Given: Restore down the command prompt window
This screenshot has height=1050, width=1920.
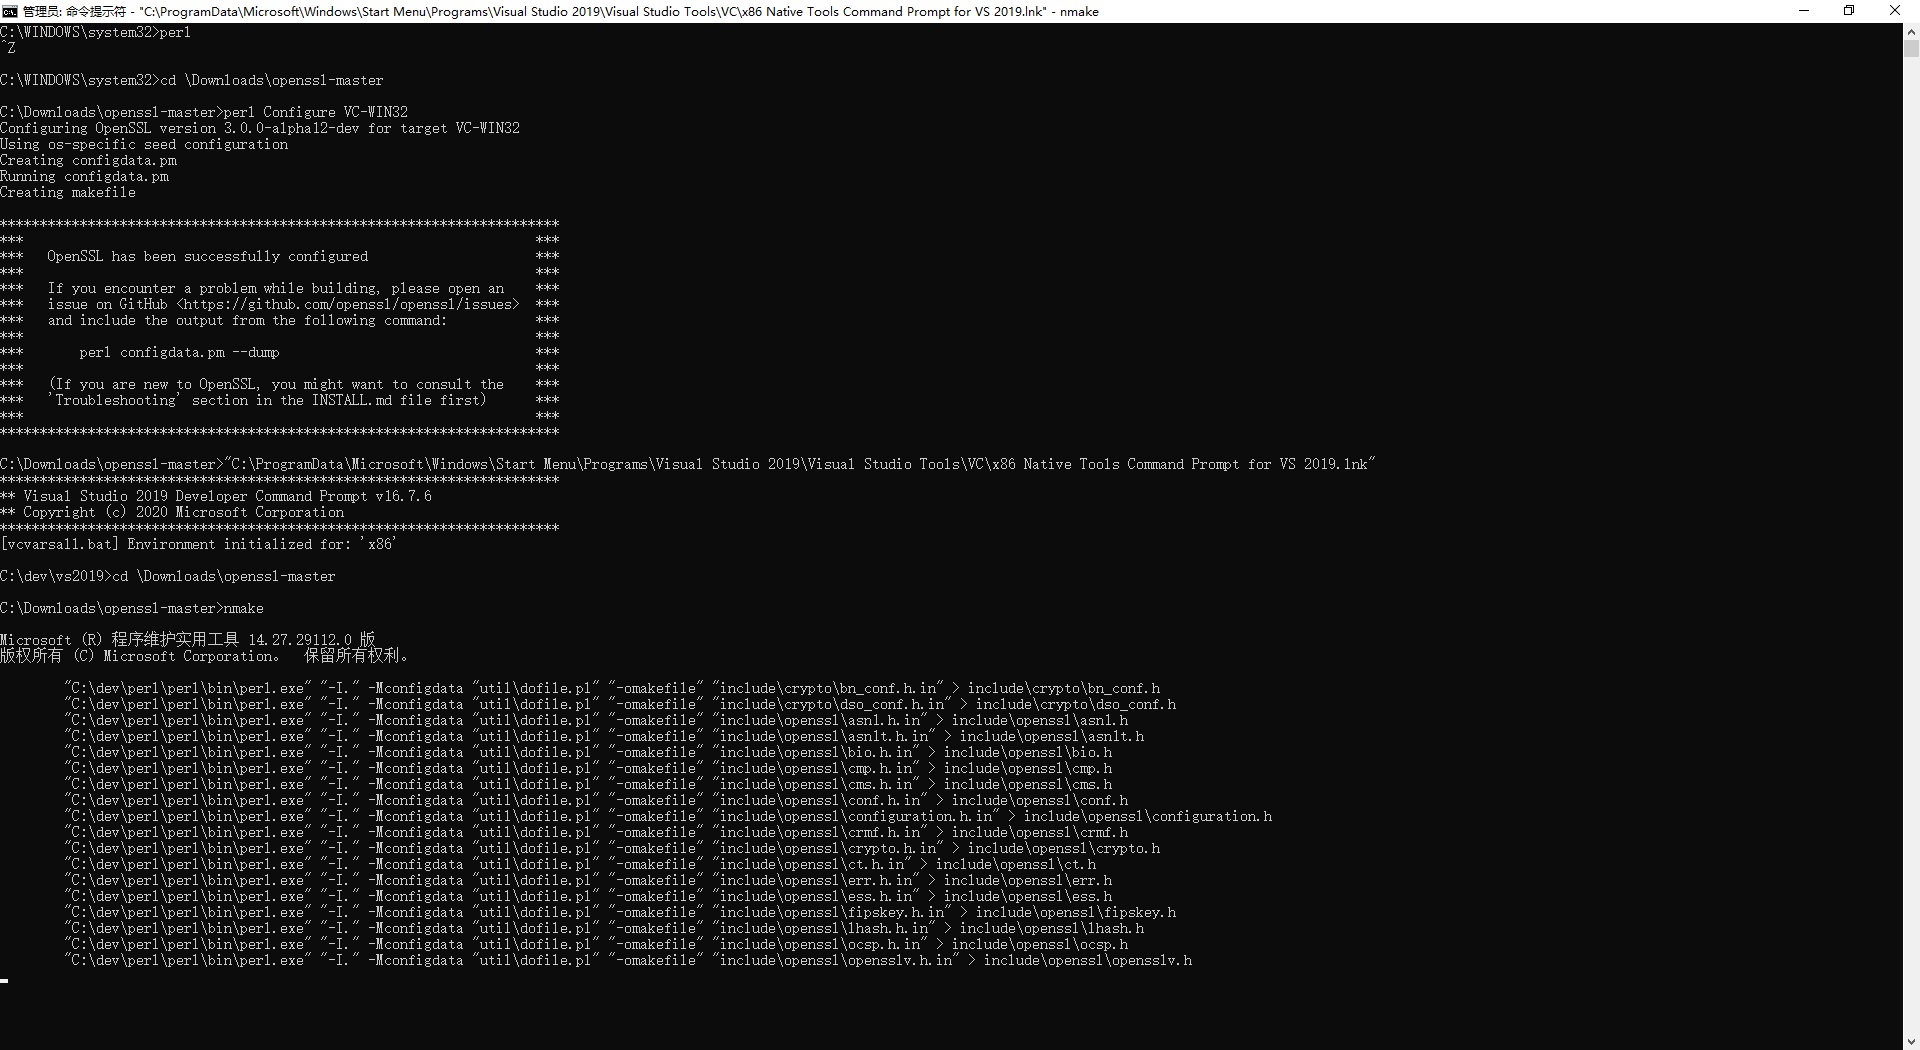Looking at the screenshot, I should tap(1849, 11).
